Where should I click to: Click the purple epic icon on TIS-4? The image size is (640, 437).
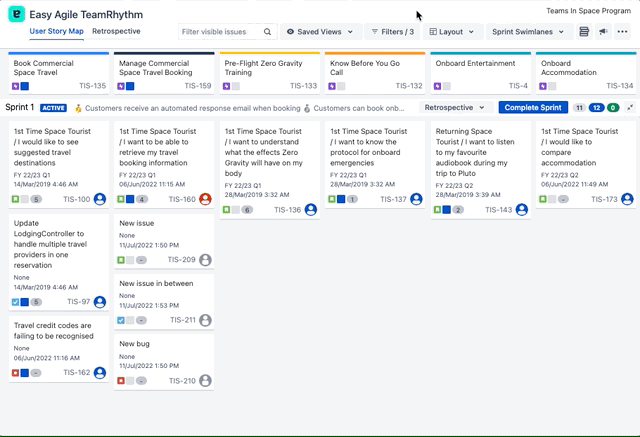438,86
